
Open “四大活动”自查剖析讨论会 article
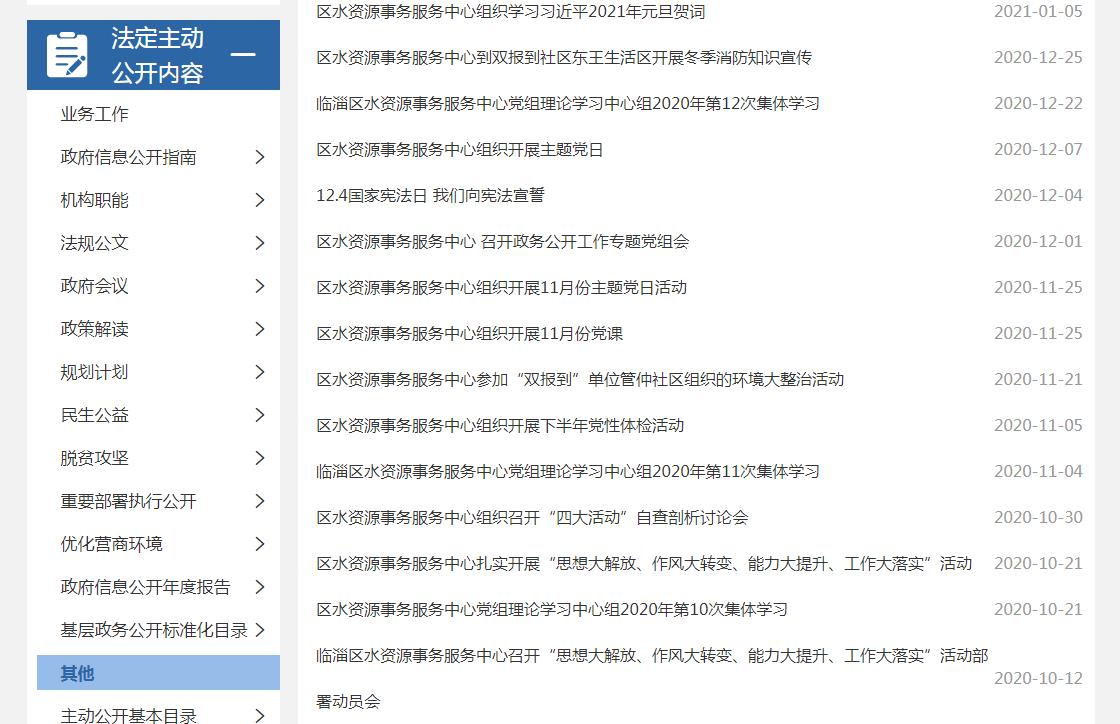532,517
